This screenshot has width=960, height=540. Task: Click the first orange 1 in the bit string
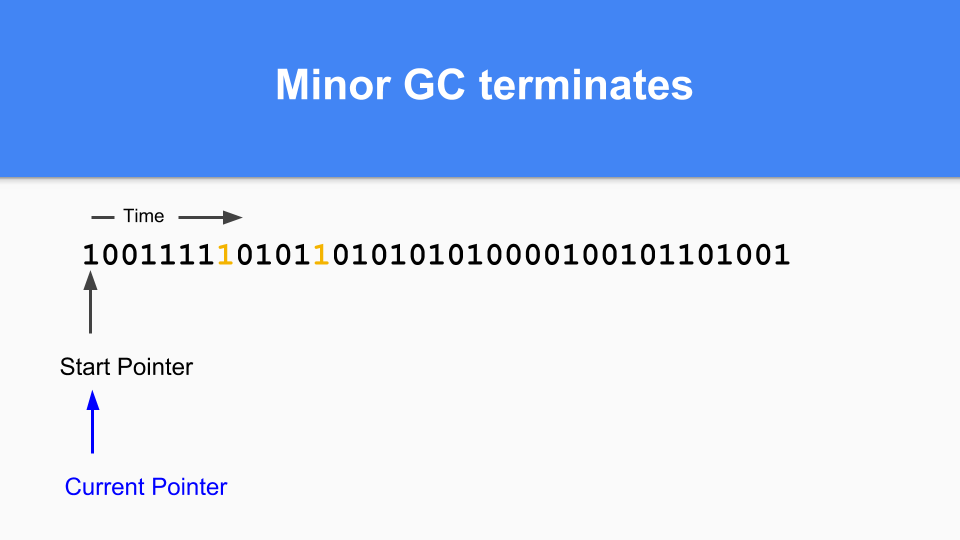(225, 255)
